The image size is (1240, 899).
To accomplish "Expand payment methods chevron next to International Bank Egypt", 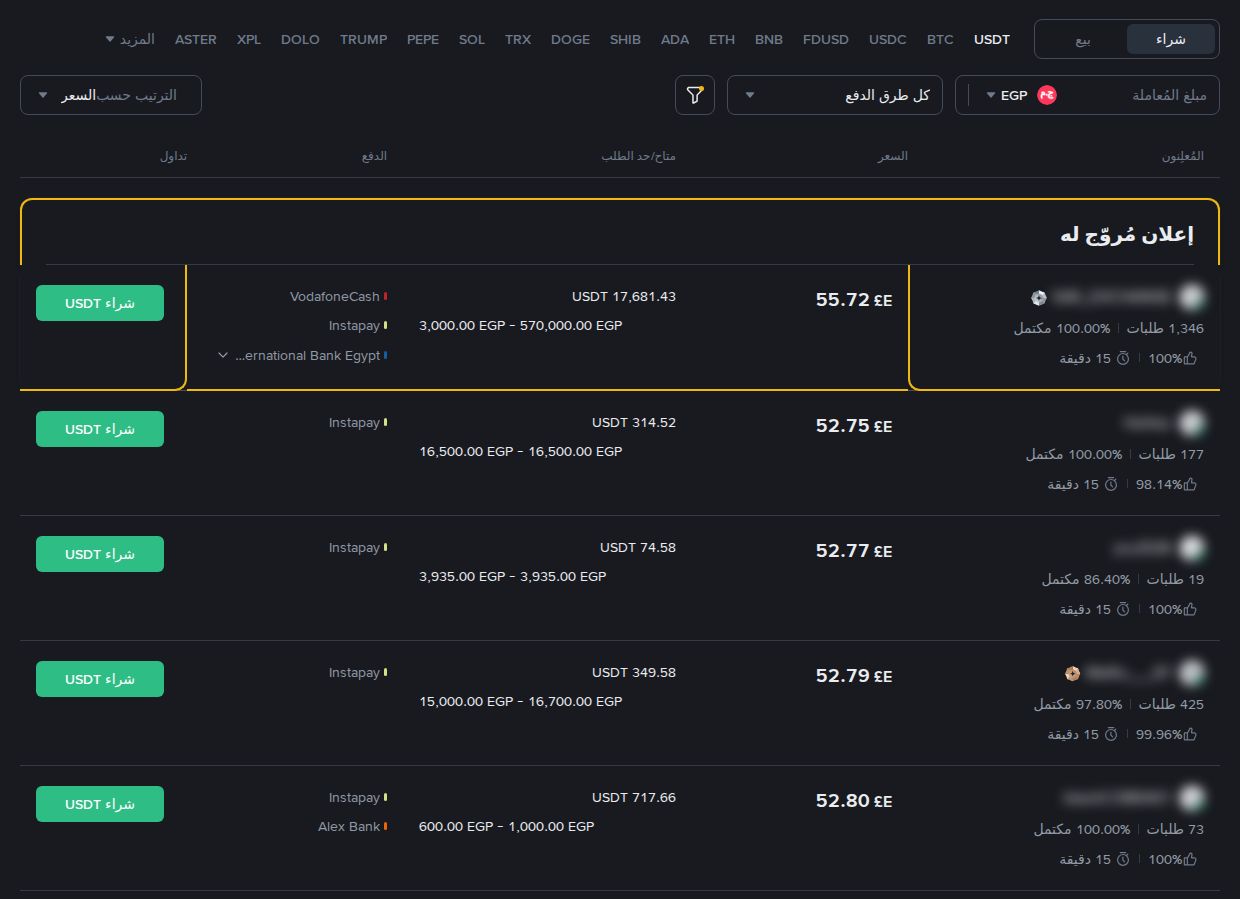I will 222,355.
